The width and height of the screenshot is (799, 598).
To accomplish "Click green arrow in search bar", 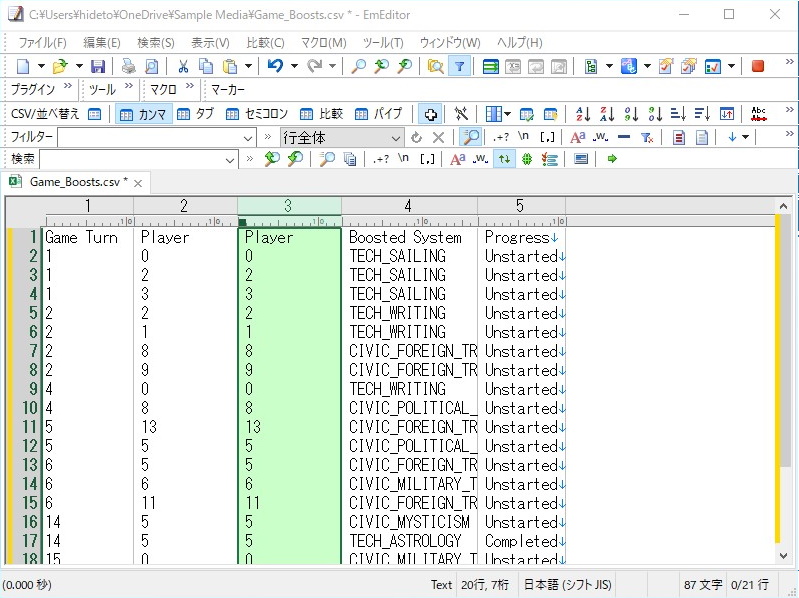I will coord(612,159).
